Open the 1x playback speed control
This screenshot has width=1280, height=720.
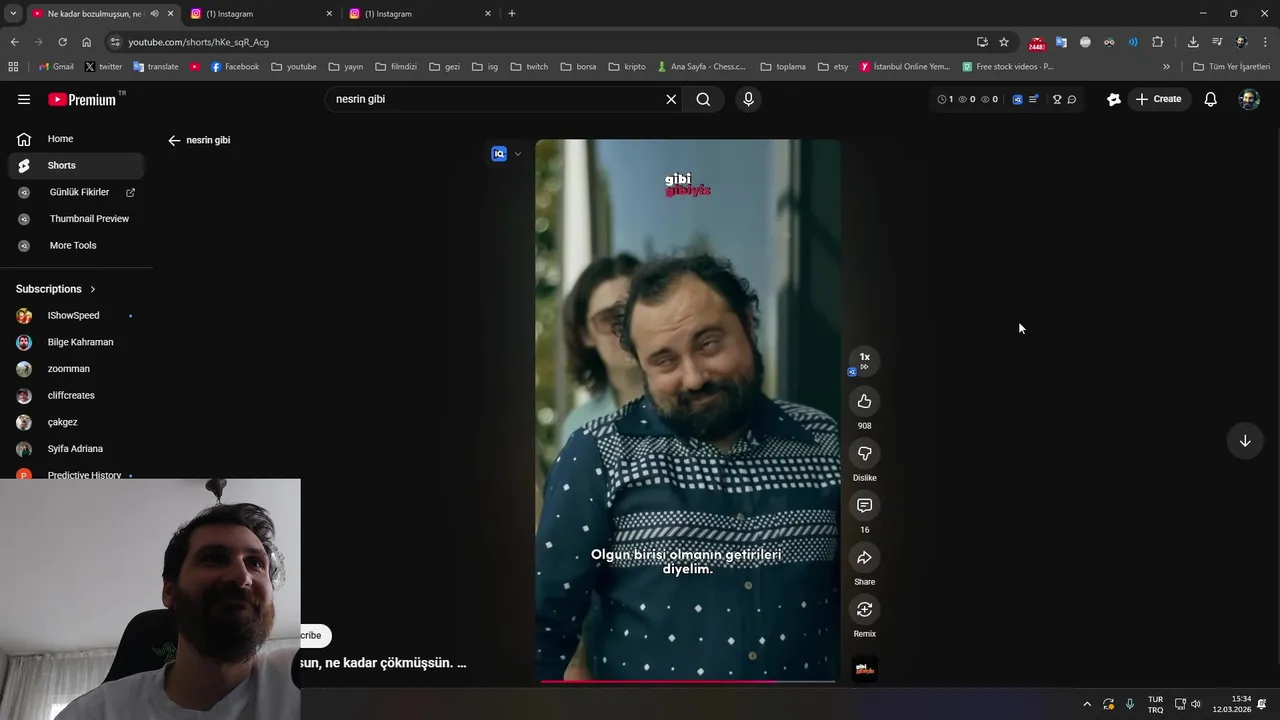tap(865, 360)
